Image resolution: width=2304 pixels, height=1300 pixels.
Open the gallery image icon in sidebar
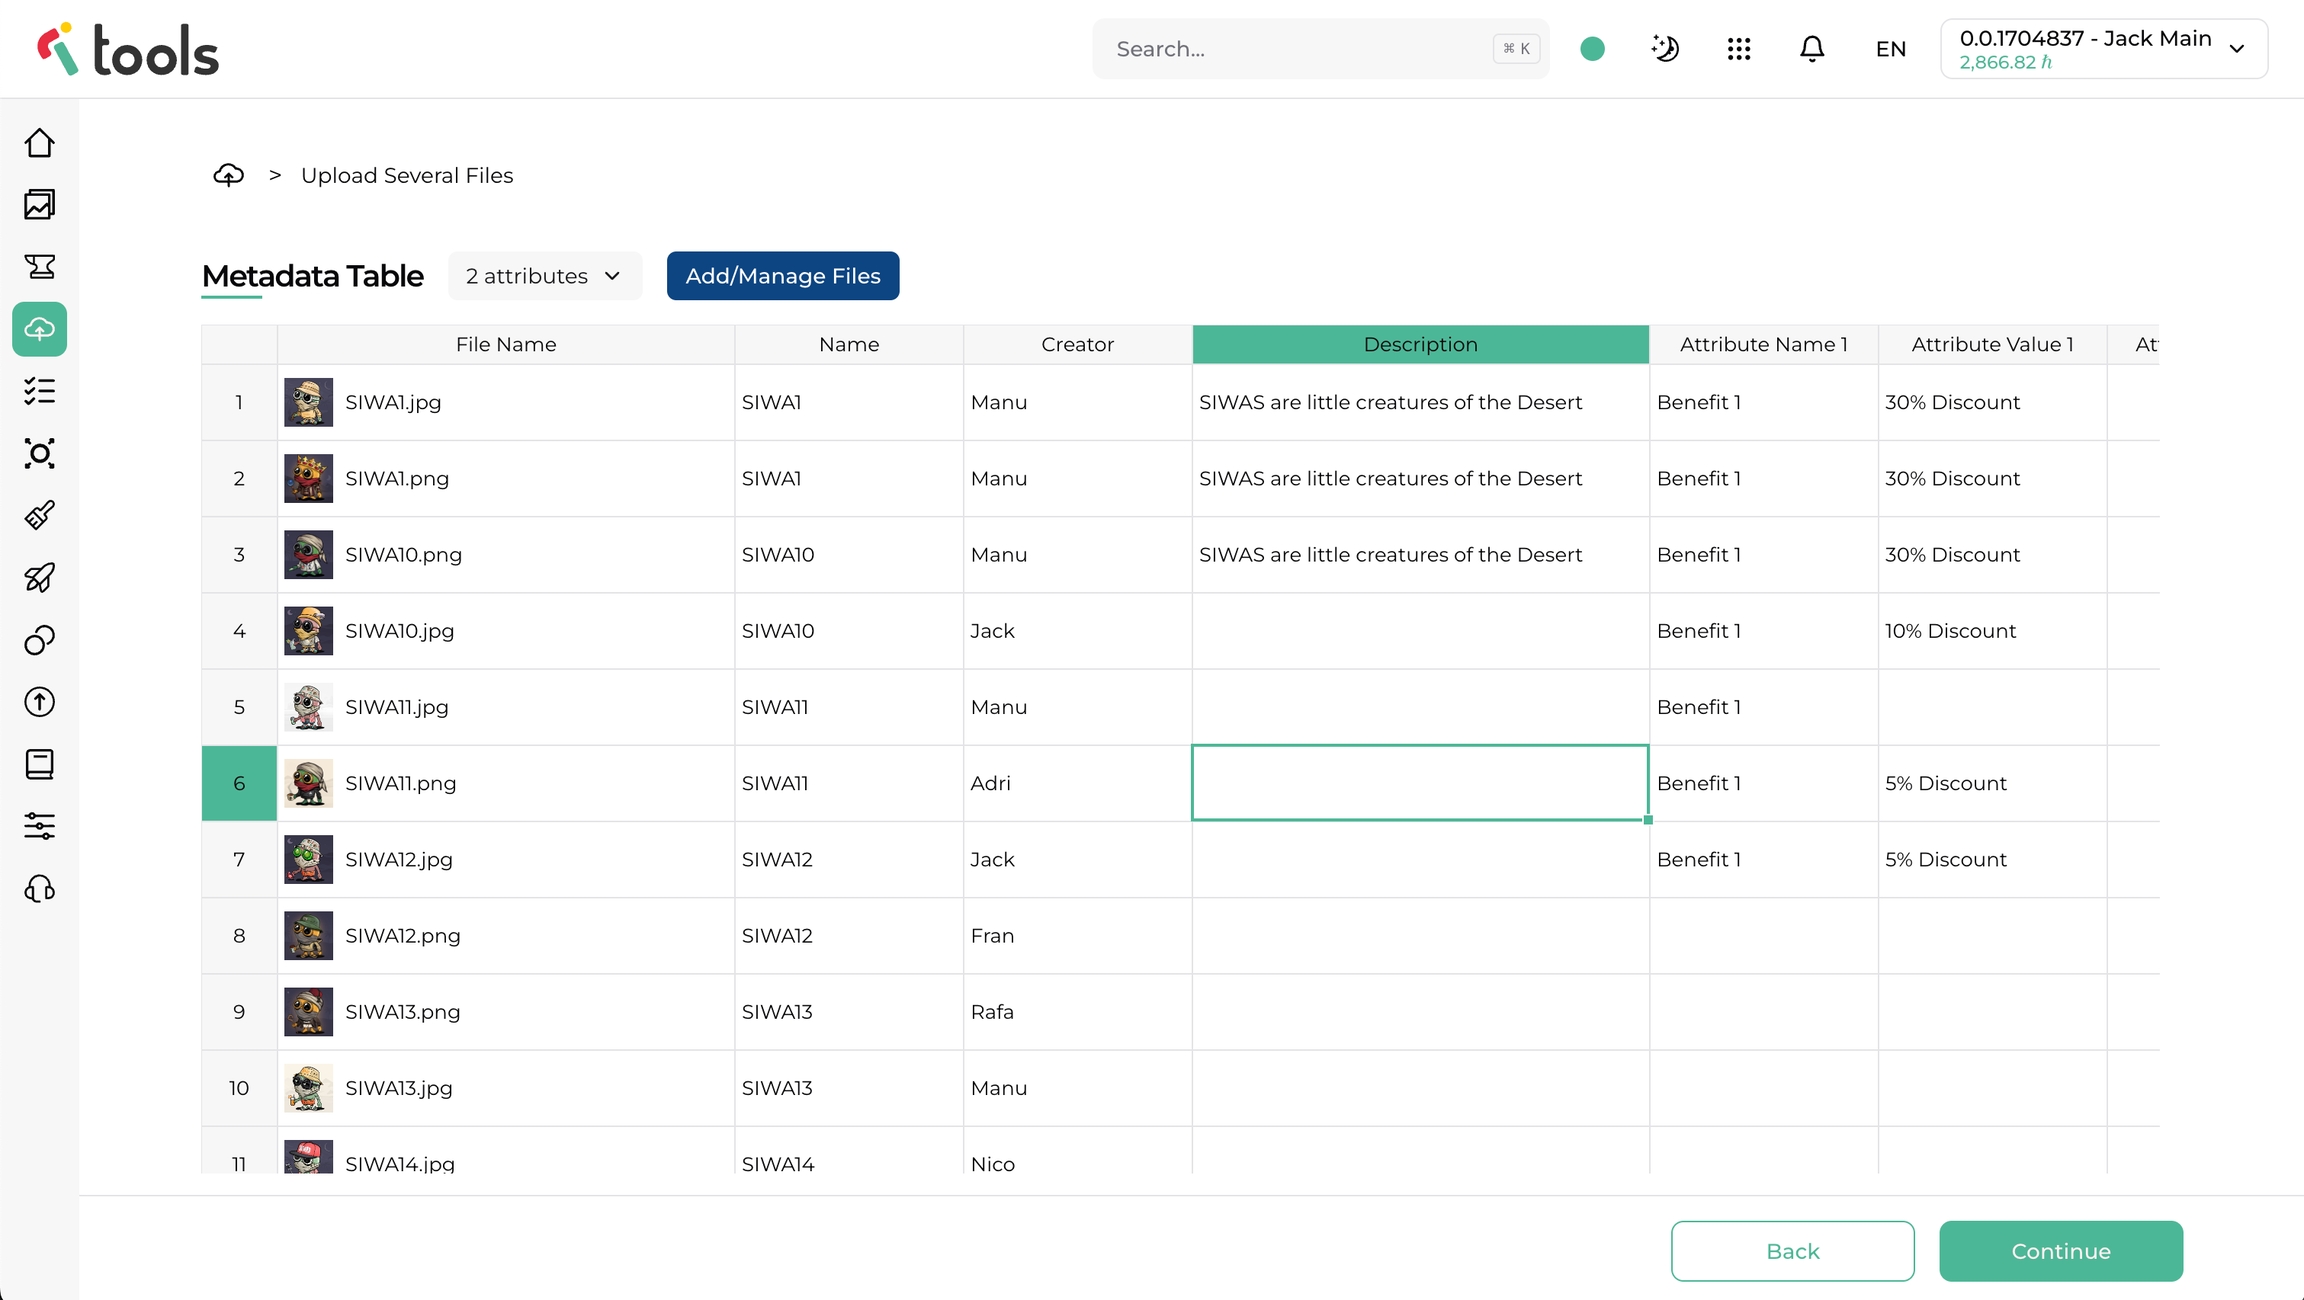pyautogui.click(x=39, y=205)
